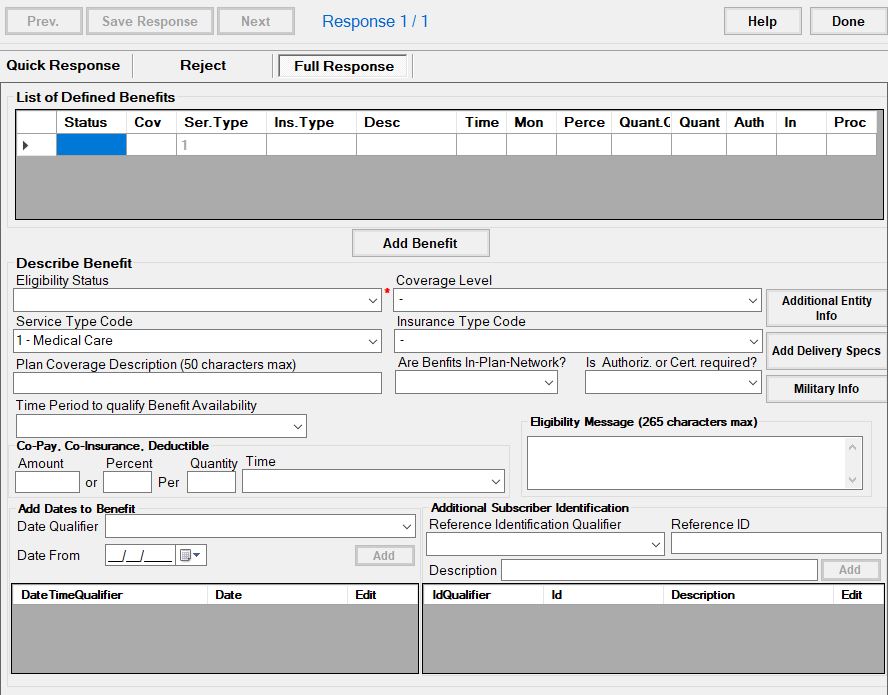
Task: Click the IdQualifier column header
Action: pyautogui.click(x=483, y=595)
